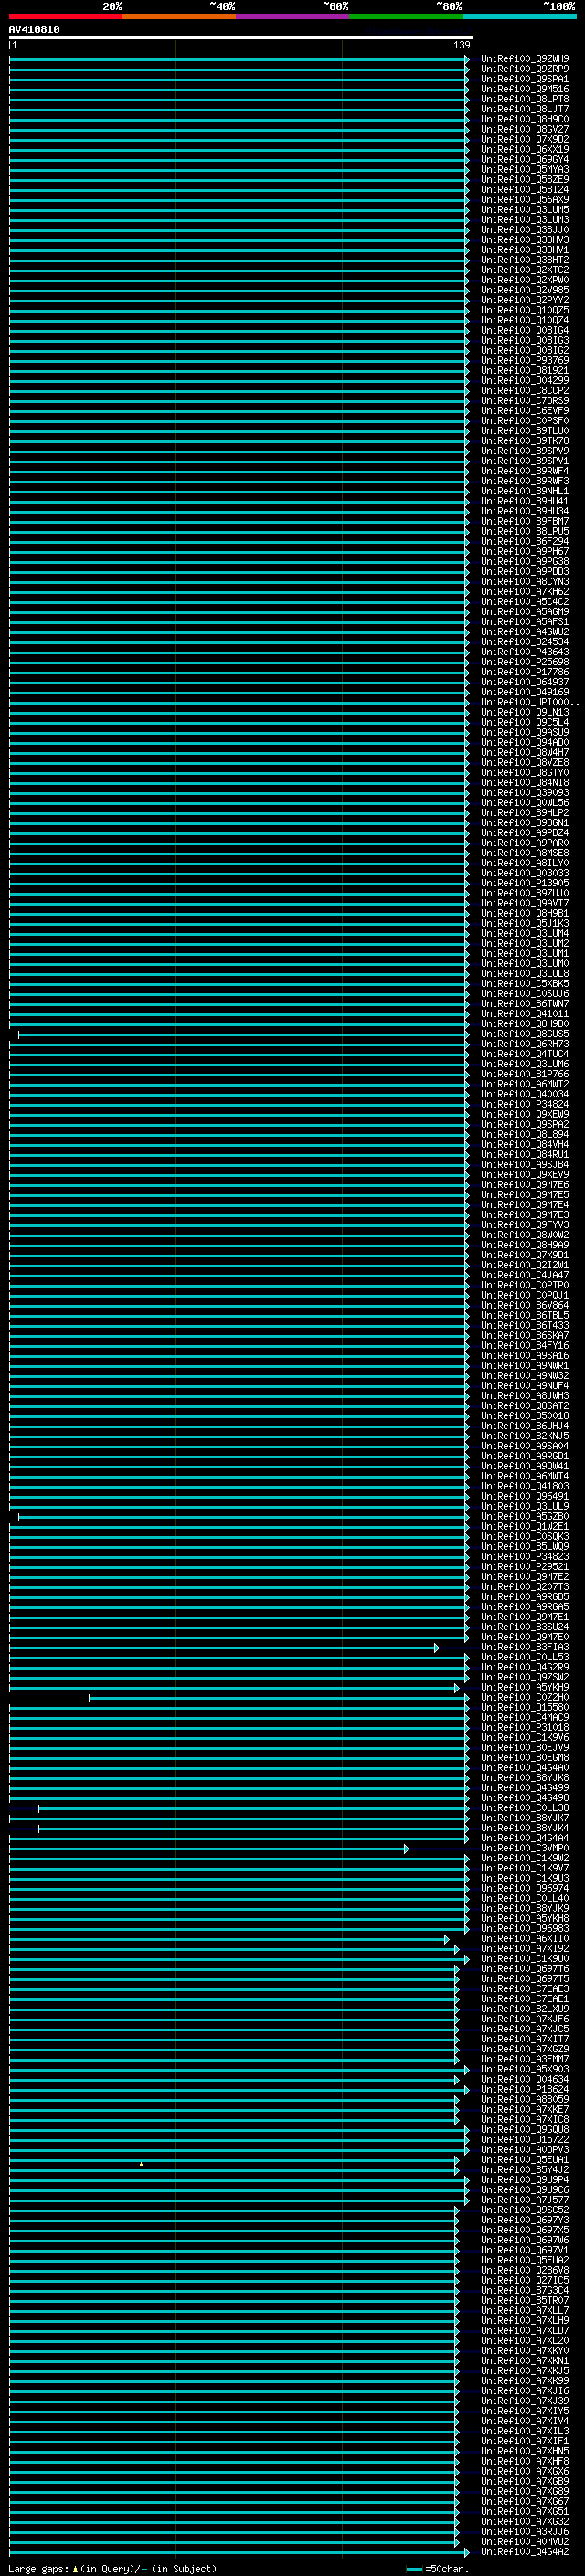585x2576 pixels.
Task: Click the green ~80% identity legend segment
Action: [x=406, y=16]
